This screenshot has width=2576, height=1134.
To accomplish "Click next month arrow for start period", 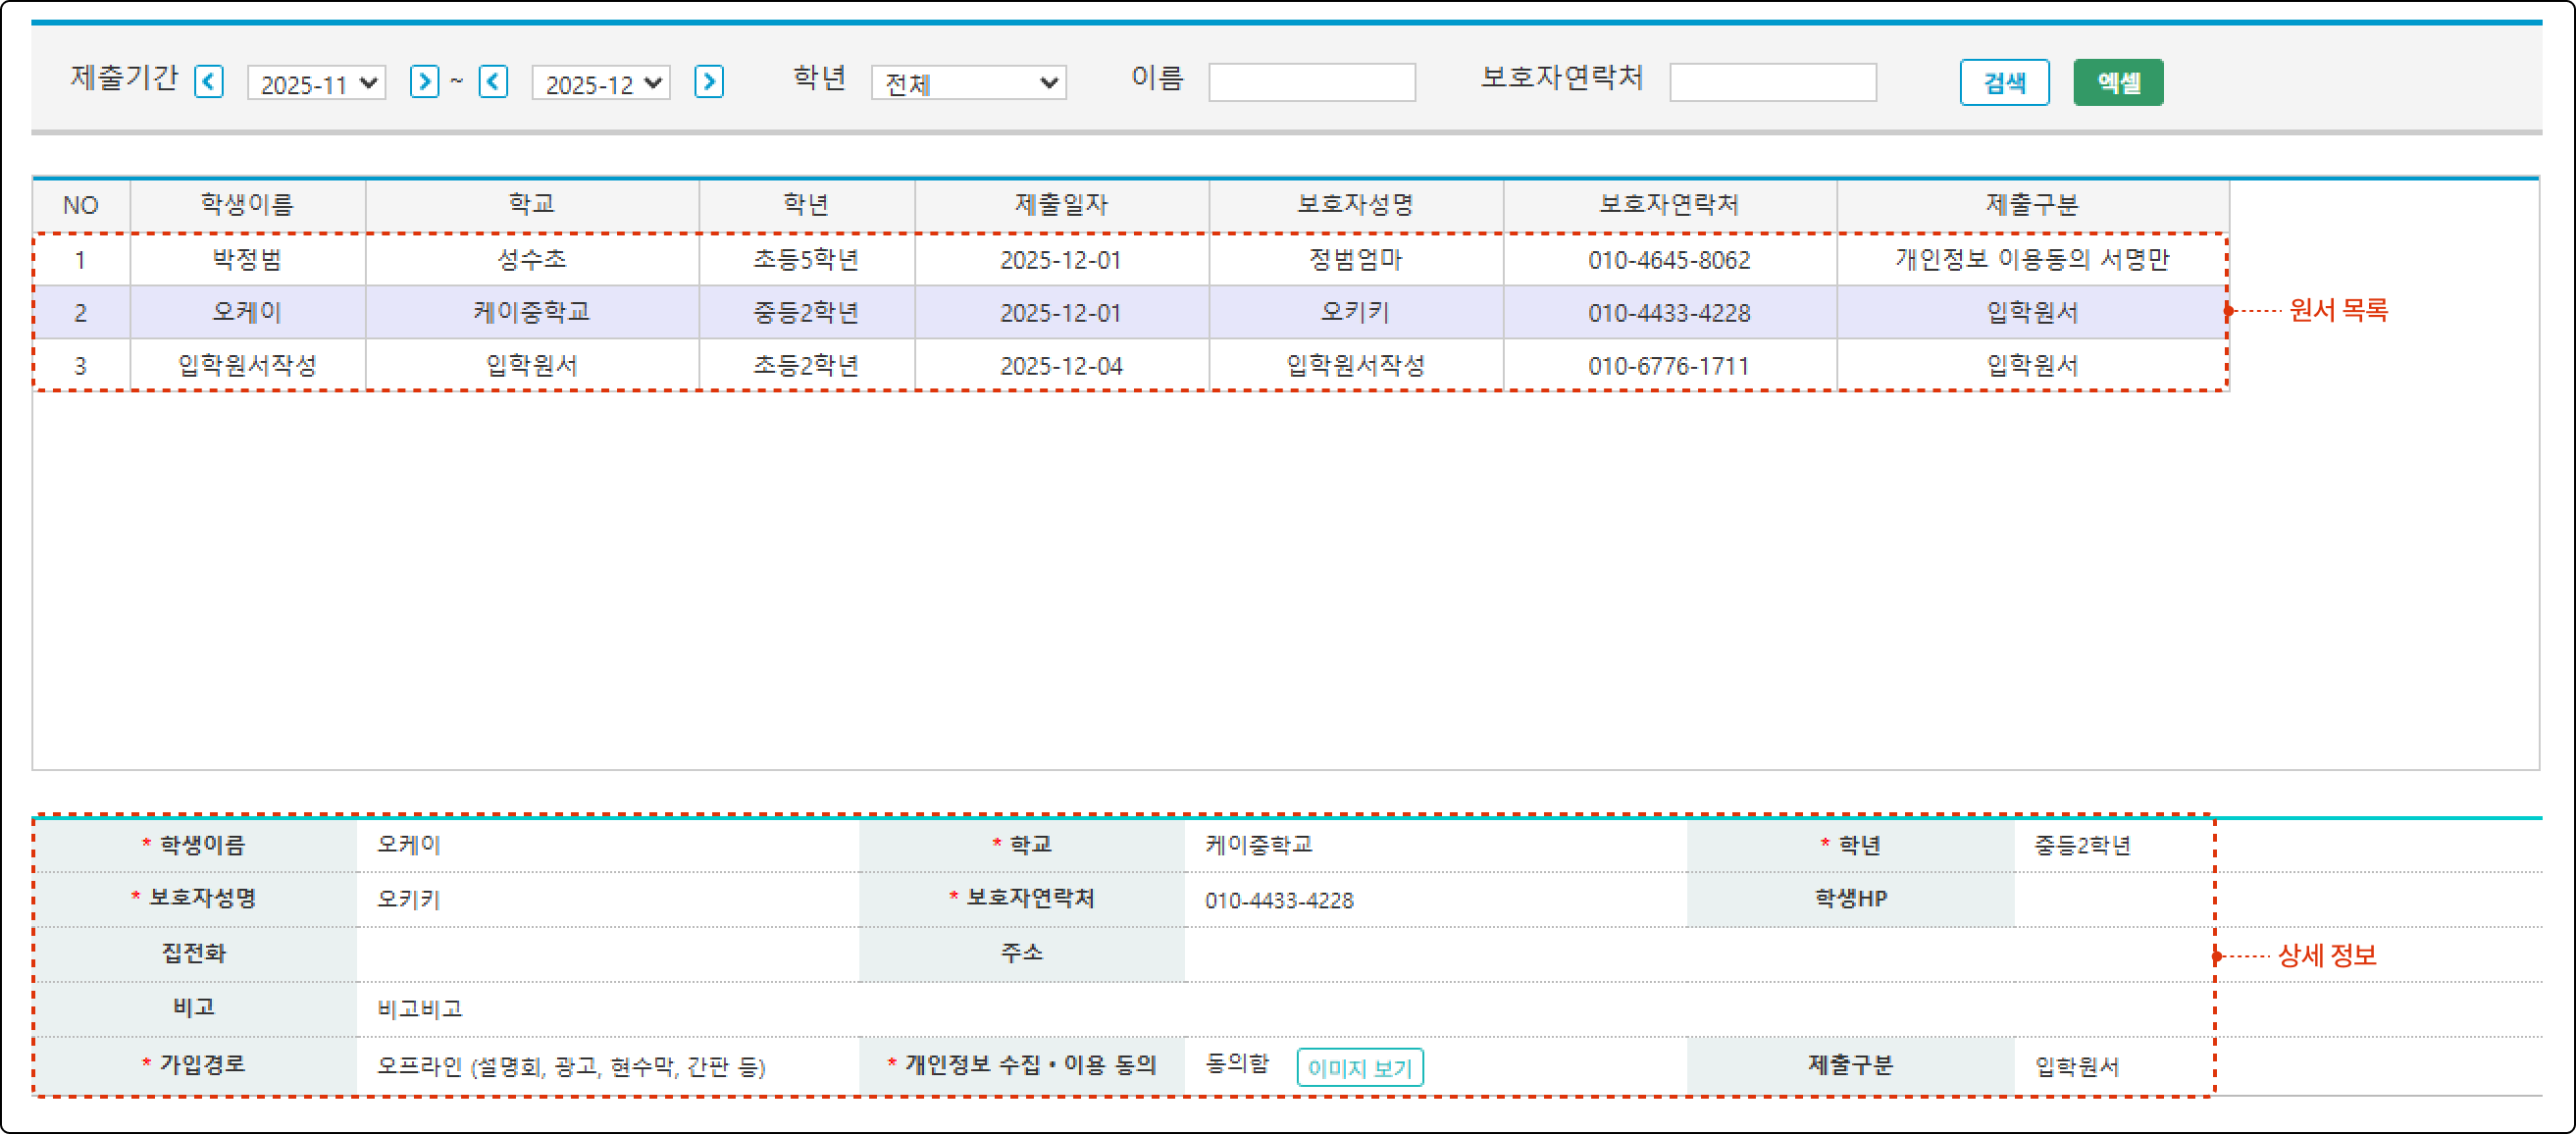I will (424, 81).
